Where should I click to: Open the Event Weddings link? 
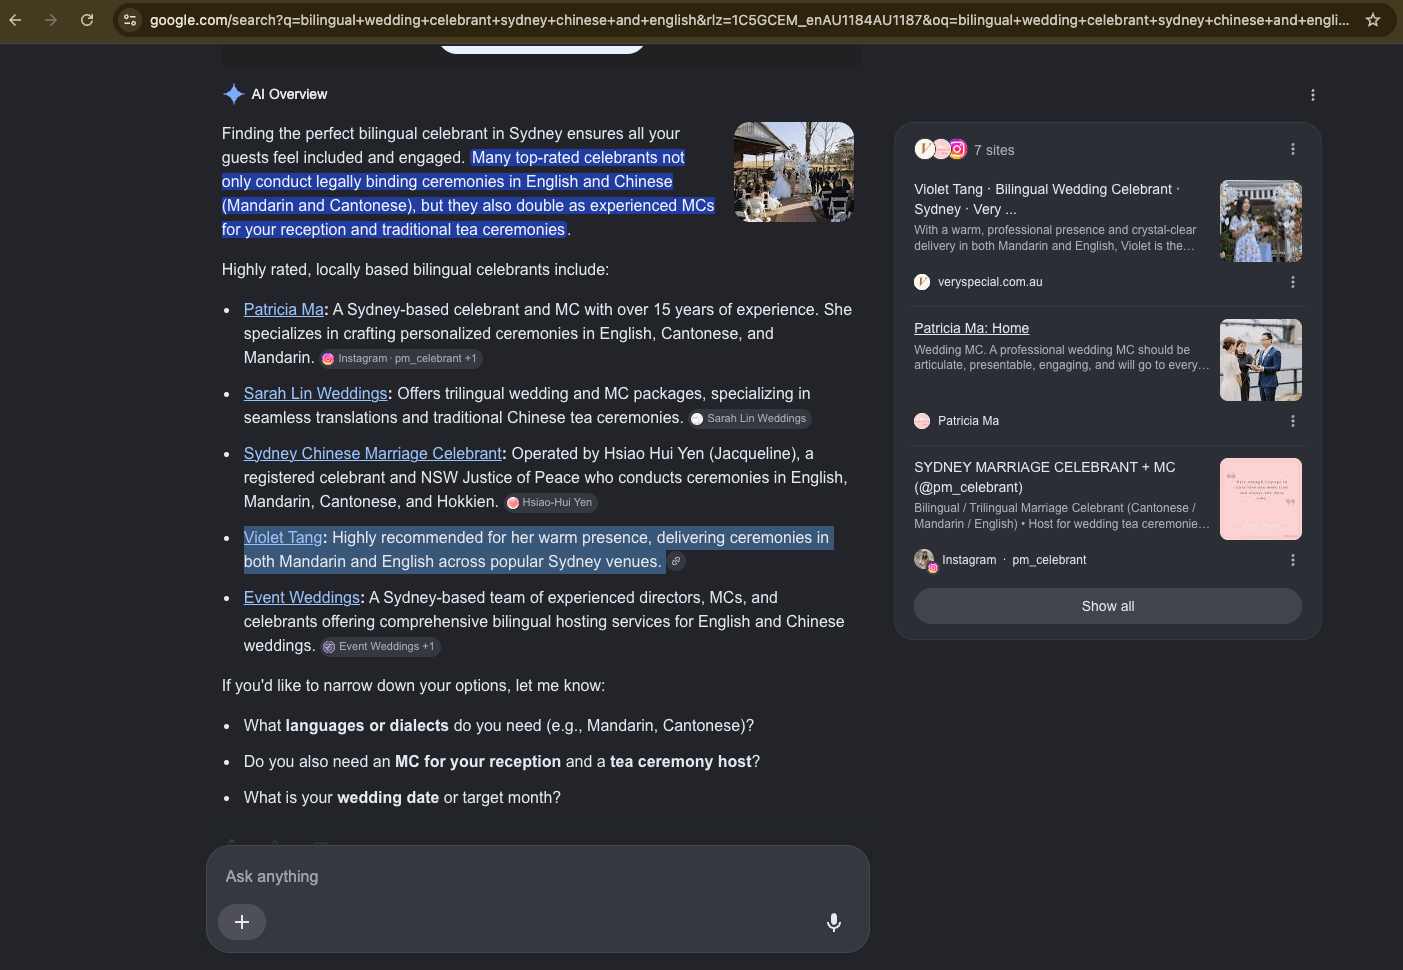[x=302, y=598]
